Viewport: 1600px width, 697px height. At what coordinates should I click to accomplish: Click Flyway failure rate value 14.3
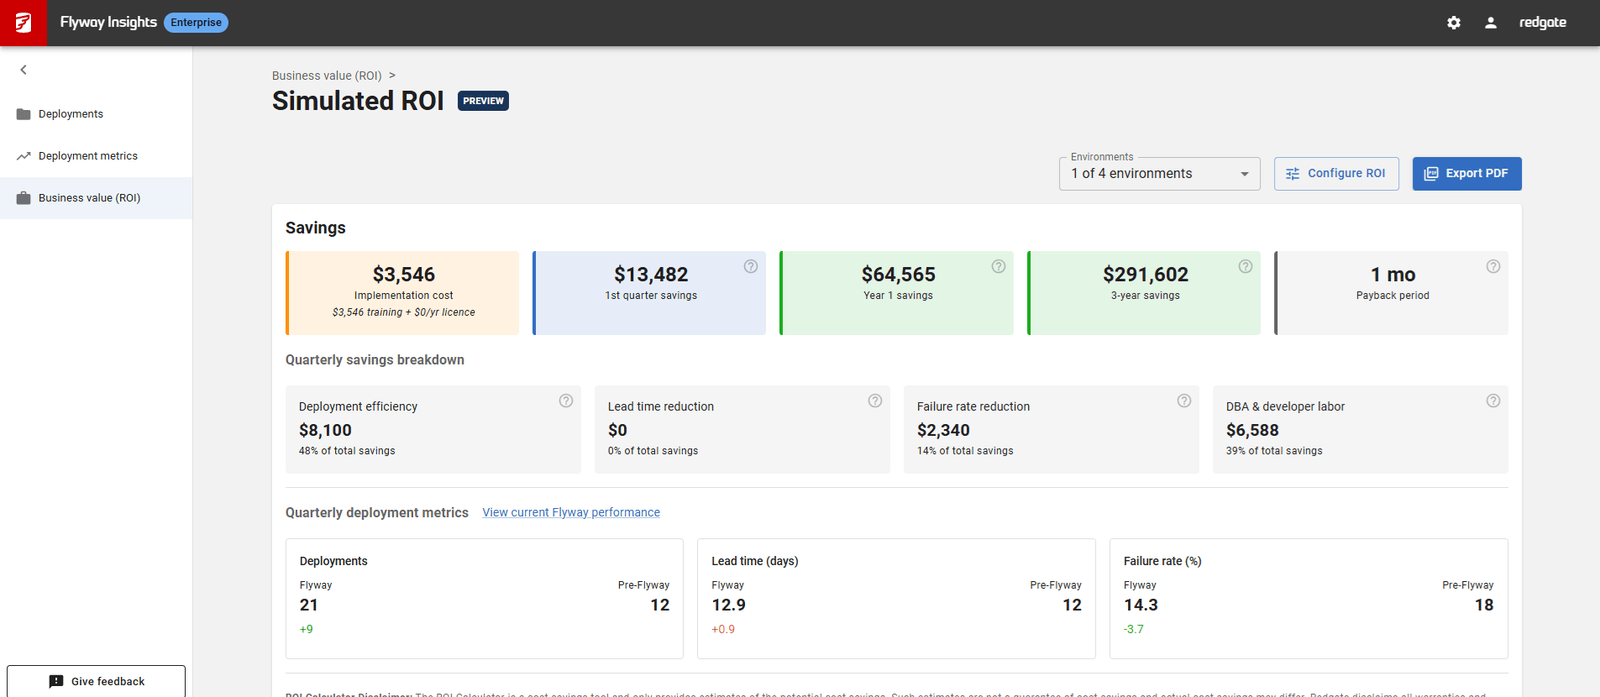[x=1141, y=605]
